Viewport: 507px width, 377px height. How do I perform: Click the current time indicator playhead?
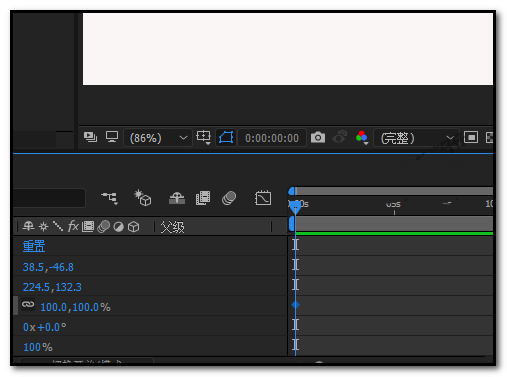(x=295, y=207)
